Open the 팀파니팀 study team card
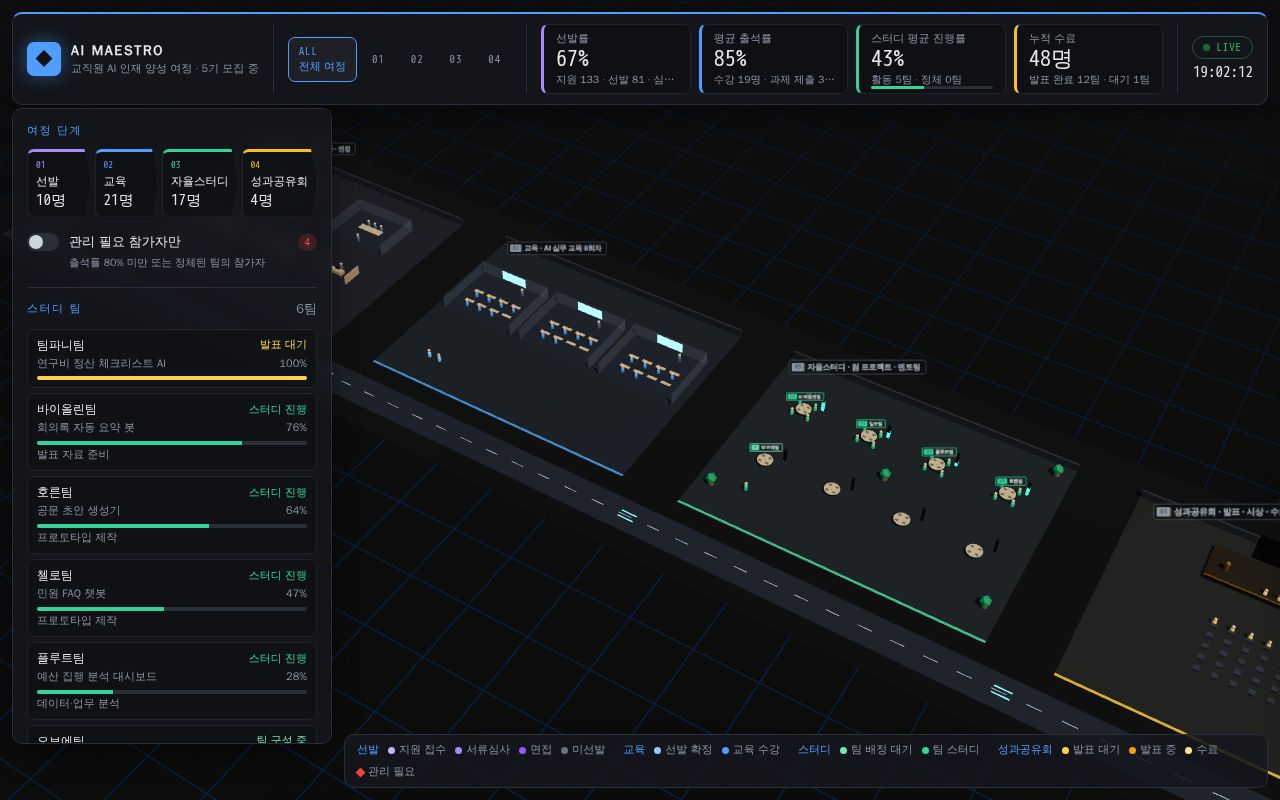The image size is (1280, 800). (172, 358)
